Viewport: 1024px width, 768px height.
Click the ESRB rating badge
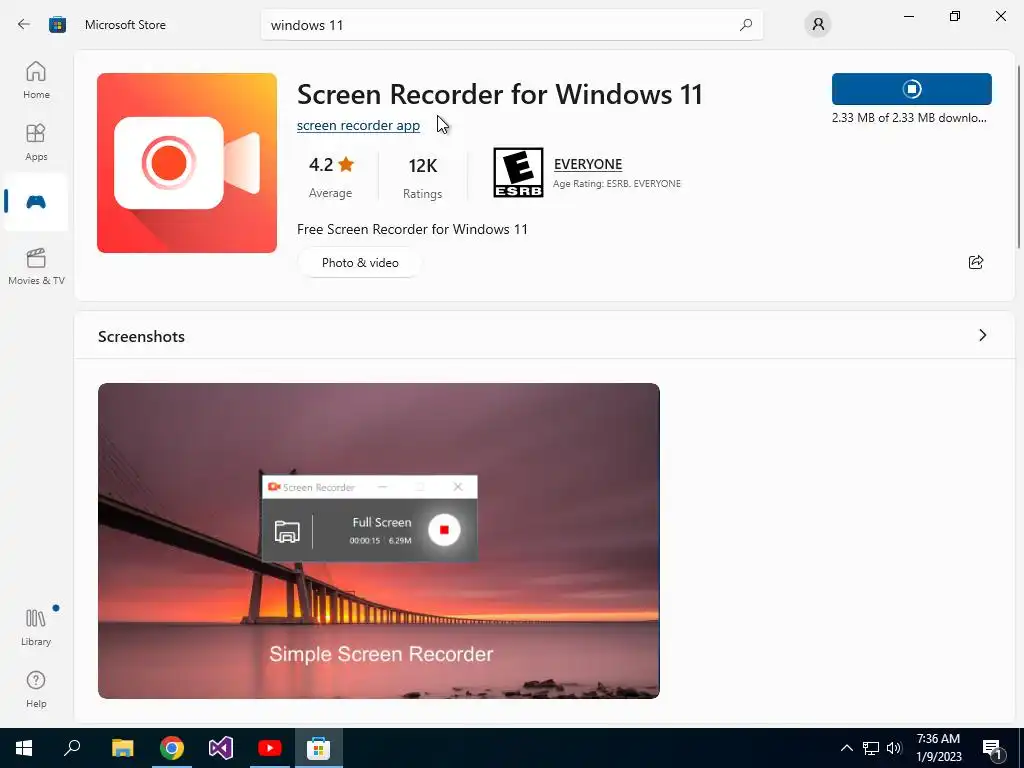pos(518,172)
